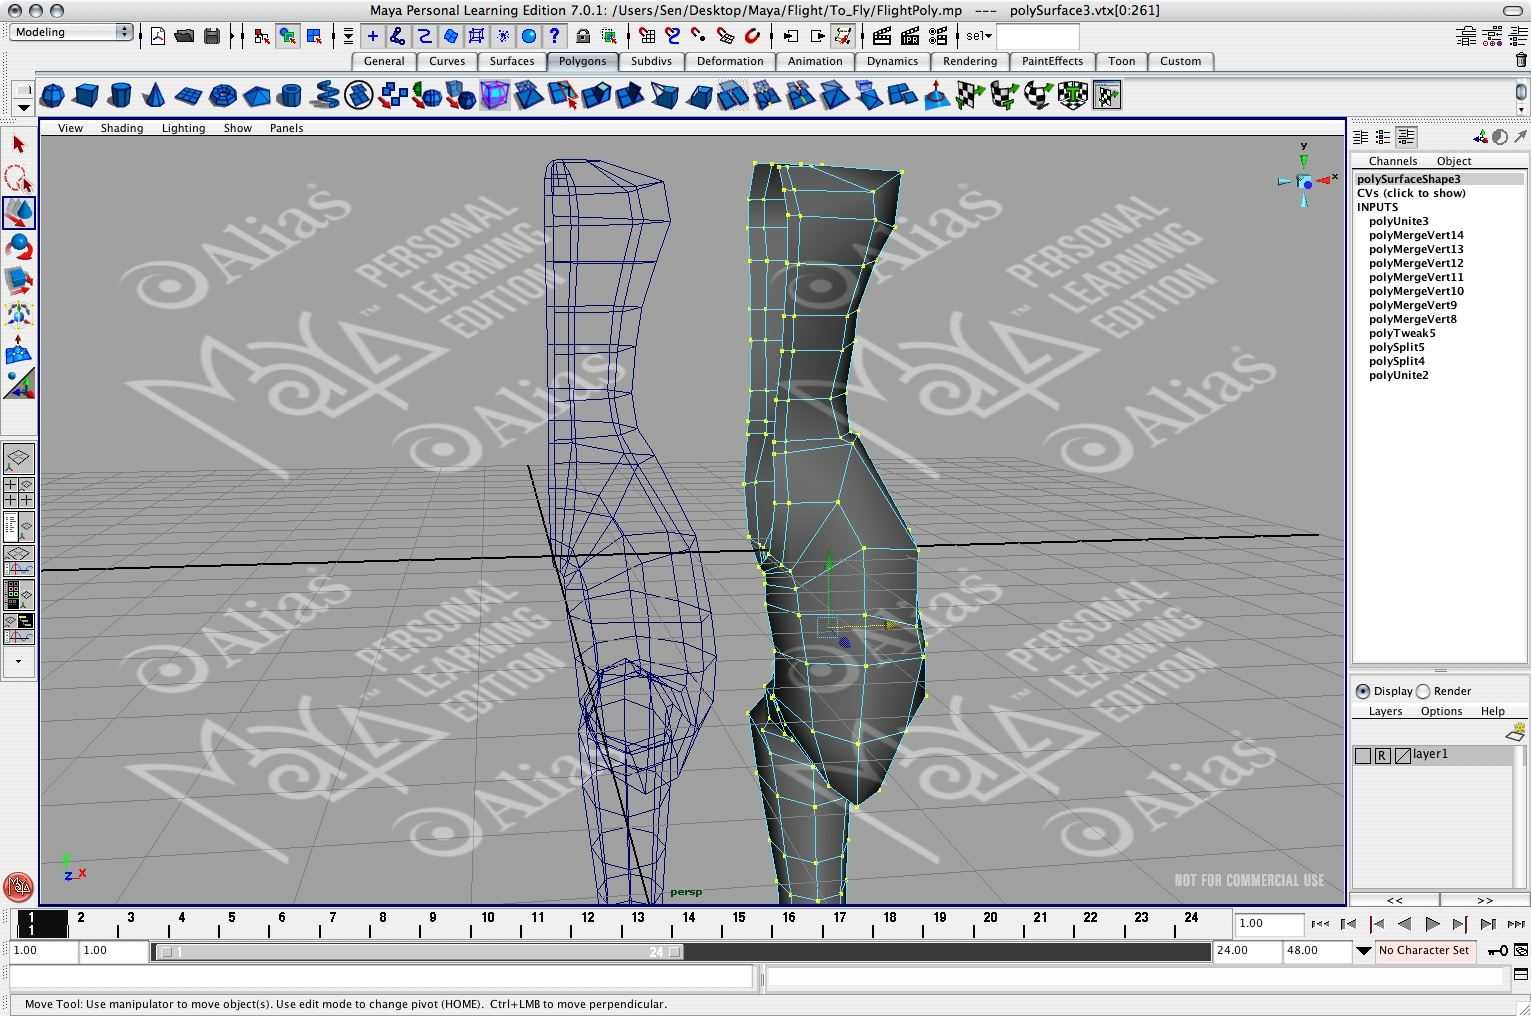
Task: Toggle construction history icon
Action: [844, 36]
